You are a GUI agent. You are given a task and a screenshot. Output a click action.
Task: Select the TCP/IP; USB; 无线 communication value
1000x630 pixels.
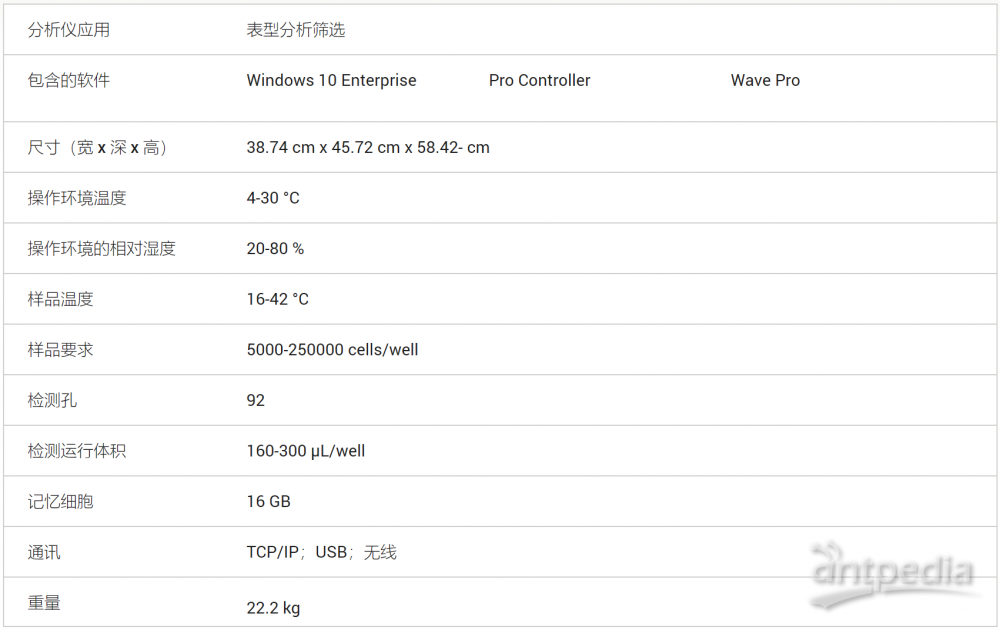(x=321, y=552)
